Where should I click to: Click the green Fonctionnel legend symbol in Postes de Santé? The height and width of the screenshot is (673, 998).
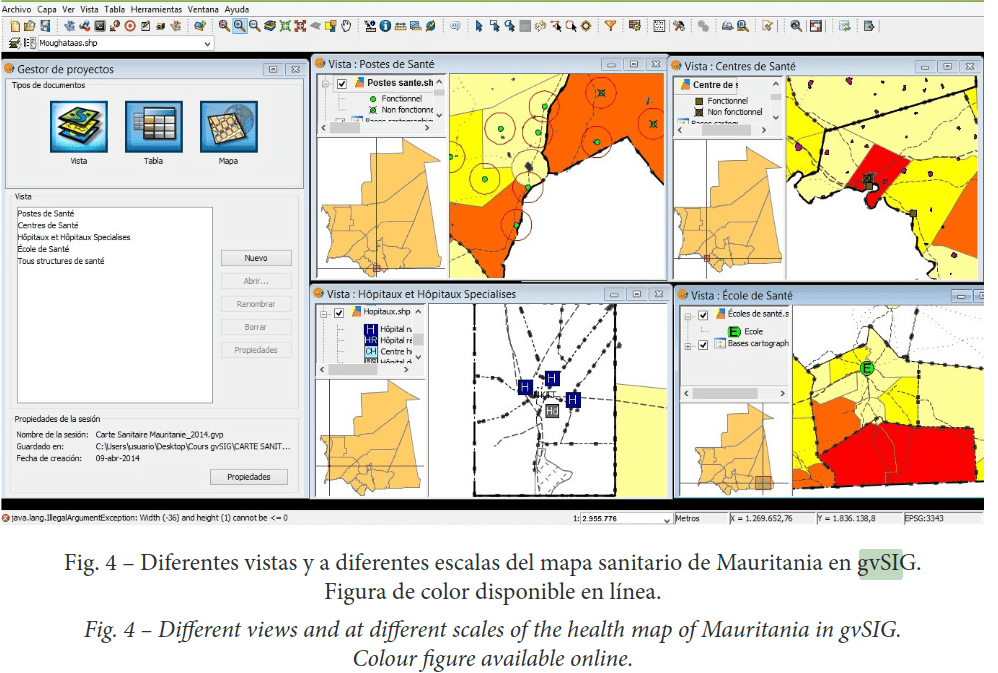[372, 100]
